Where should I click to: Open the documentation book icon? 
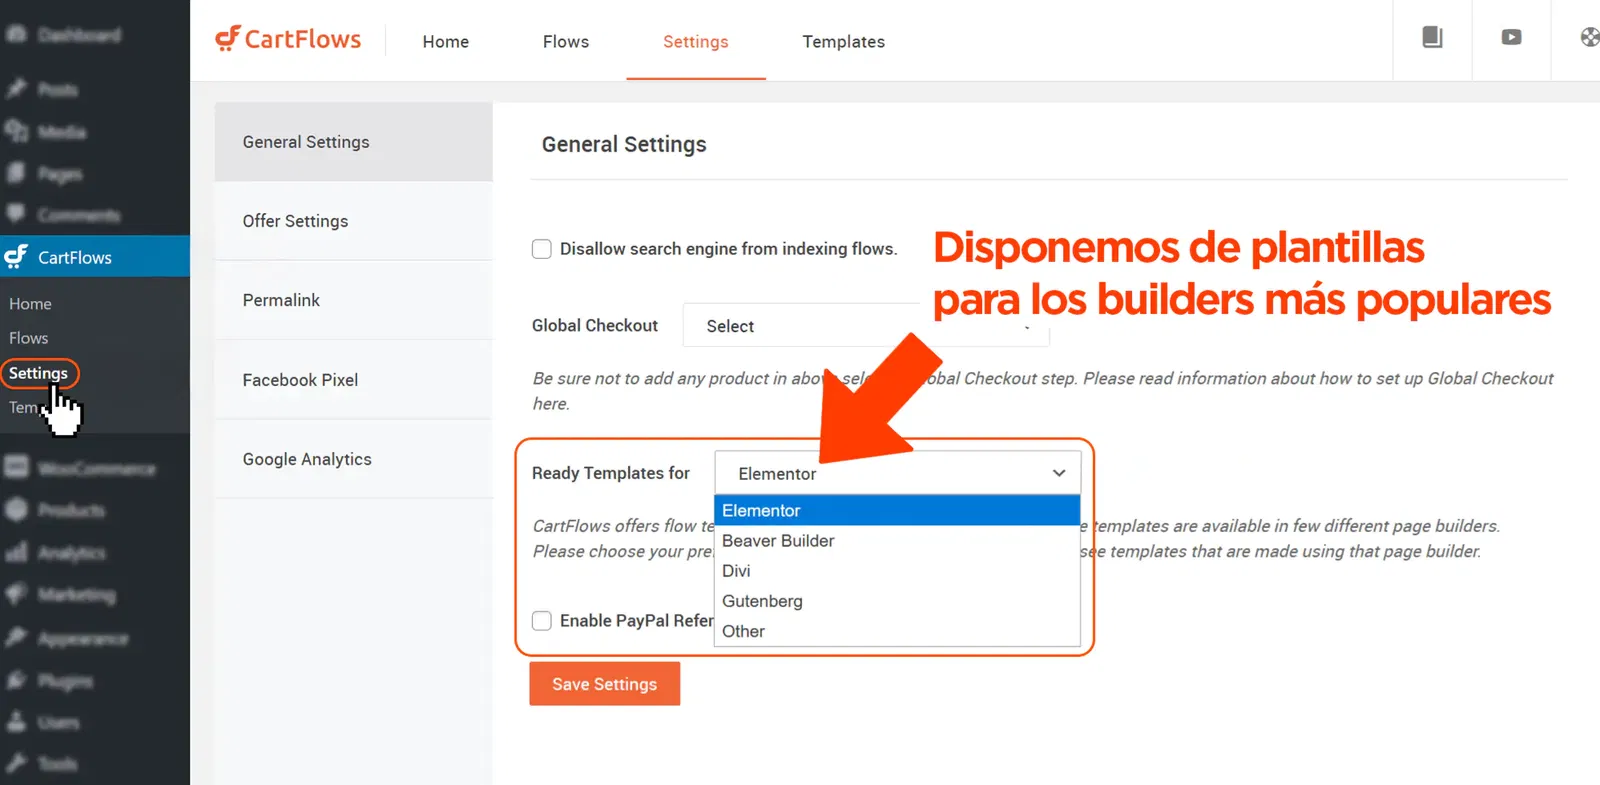coord(1432,38)
